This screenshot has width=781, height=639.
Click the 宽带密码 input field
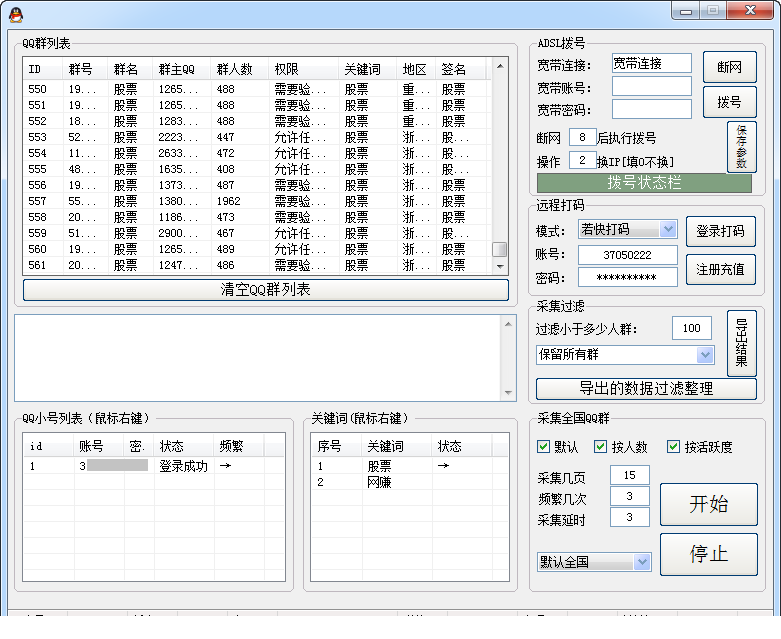(651, 109)
